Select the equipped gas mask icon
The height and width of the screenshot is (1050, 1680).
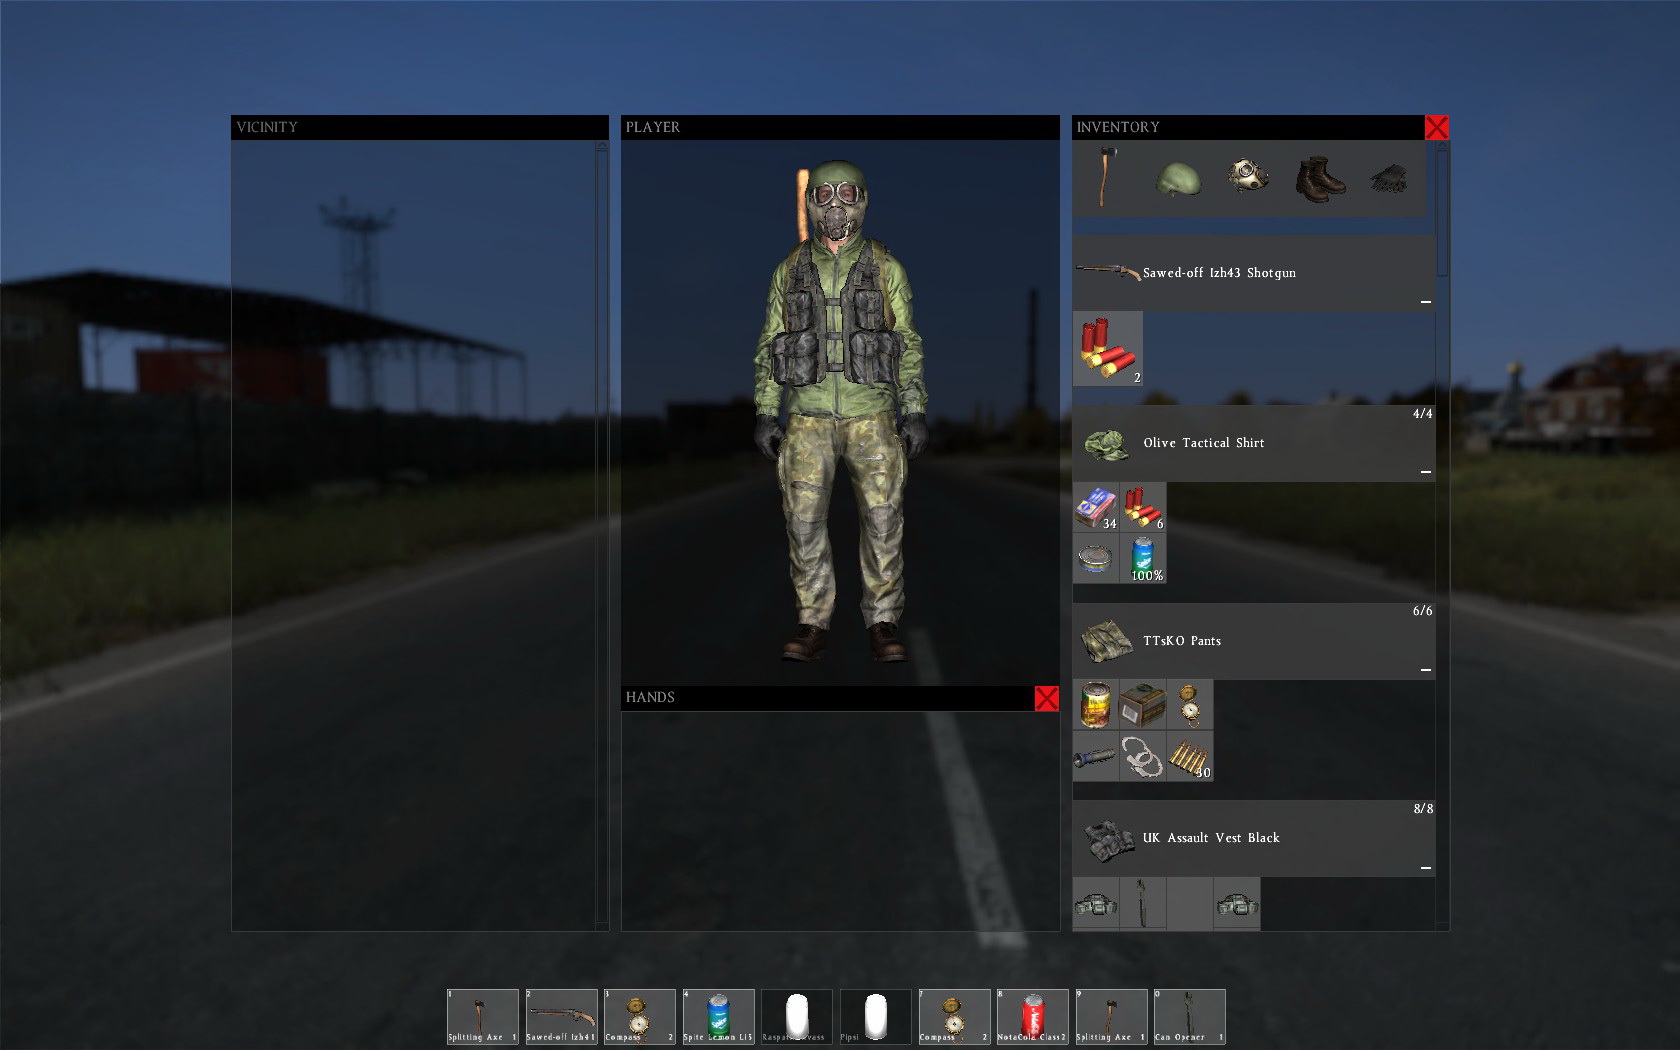(x=1247, y=176)
